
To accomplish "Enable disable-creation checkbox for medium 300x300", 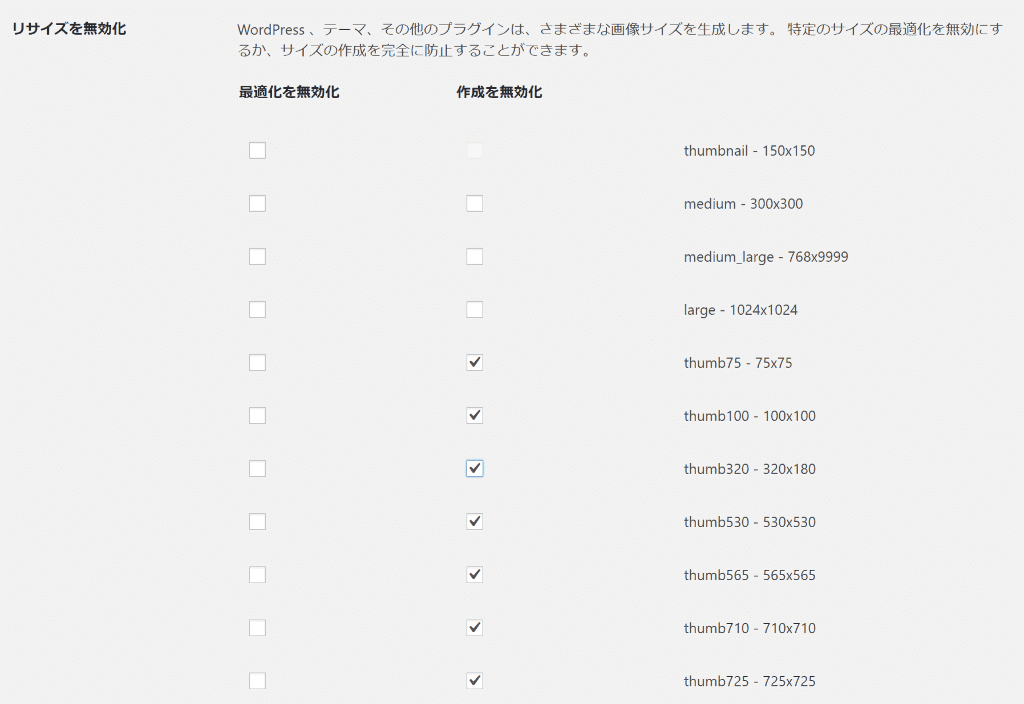I will pyautogui.click(x=475, y=204).
